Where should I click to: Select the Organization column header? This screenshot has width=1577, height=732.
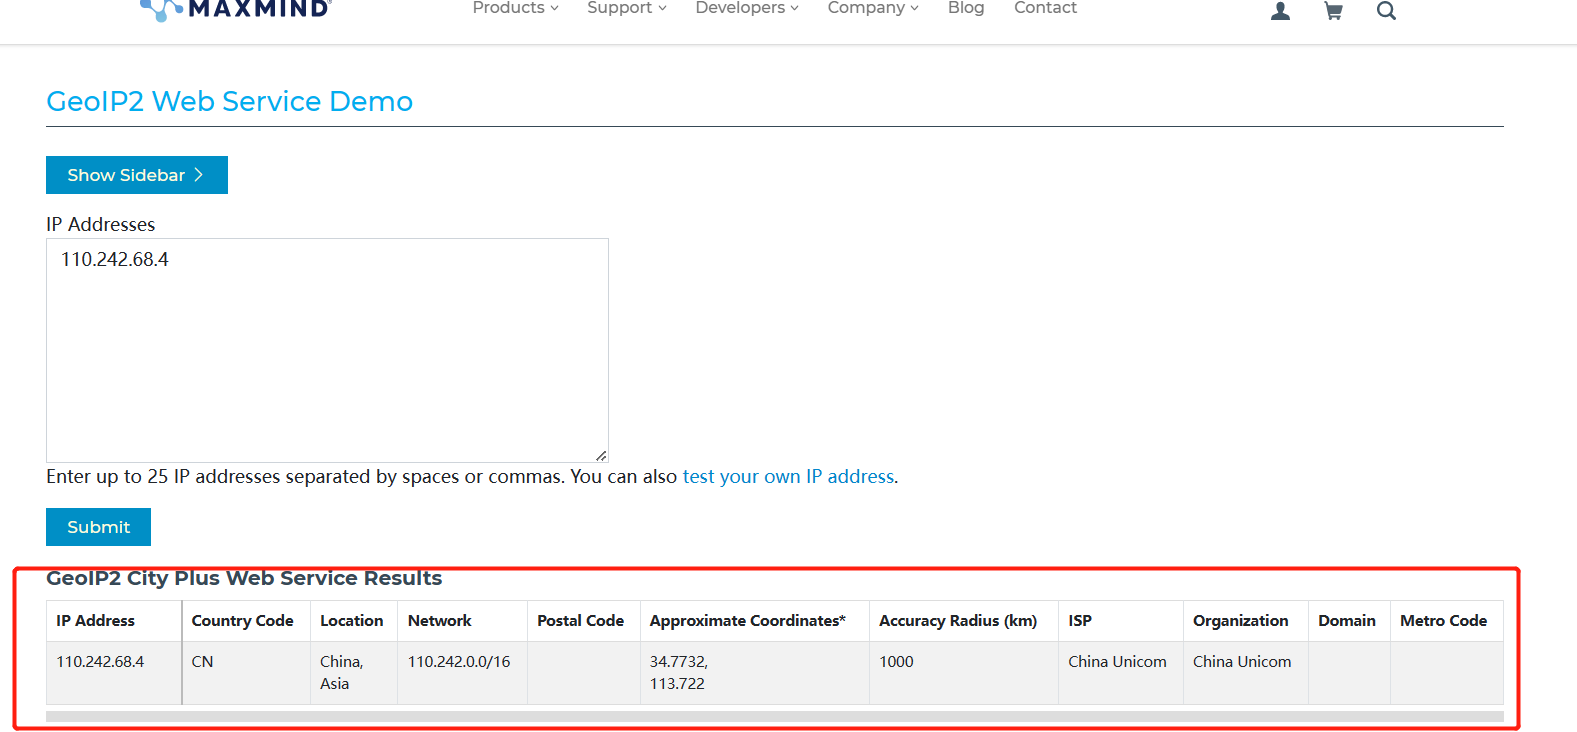[x=1246, y=621]
